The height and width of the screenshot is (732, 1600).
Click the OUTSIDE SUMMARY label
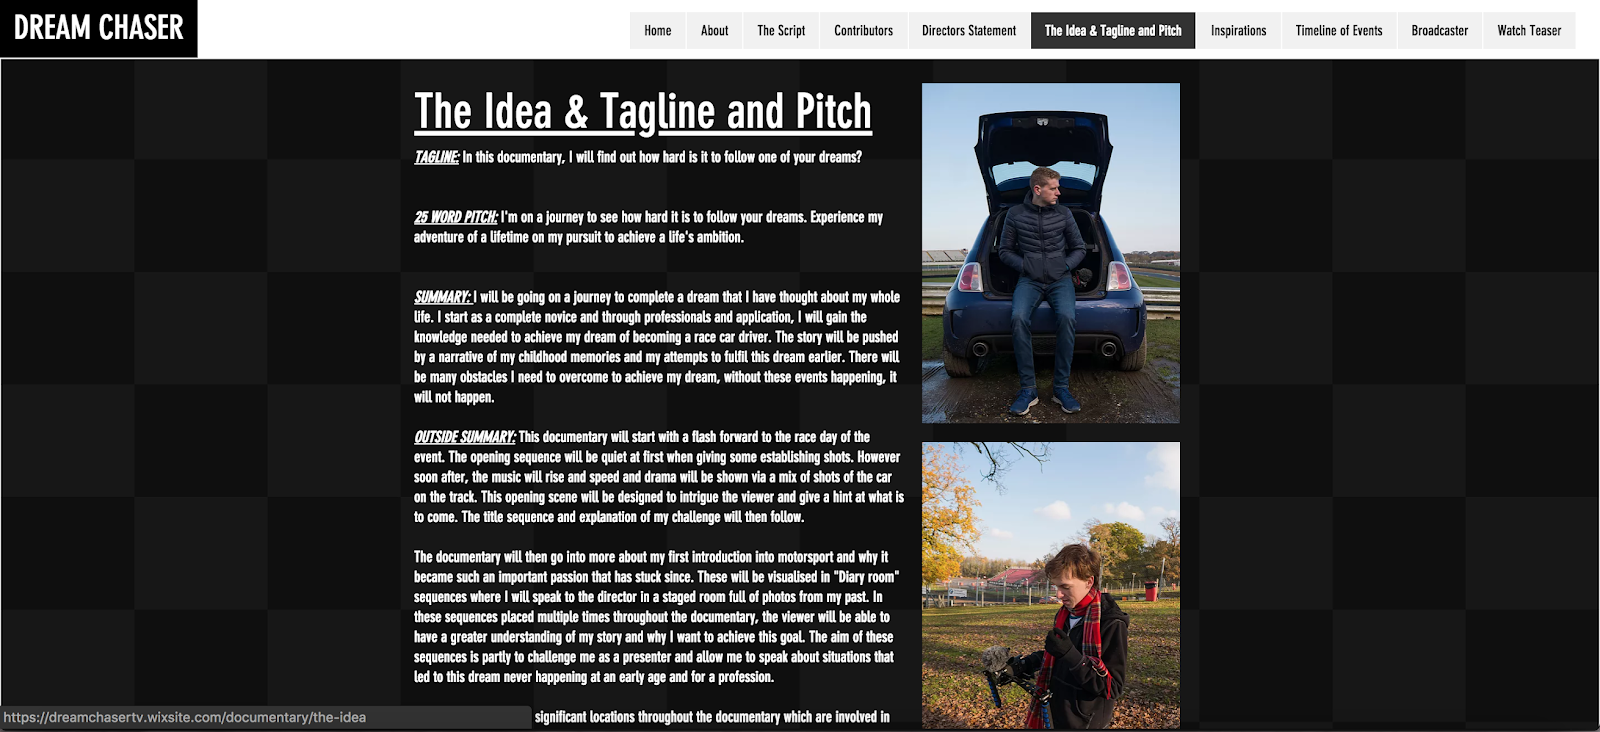pos(465,437)
